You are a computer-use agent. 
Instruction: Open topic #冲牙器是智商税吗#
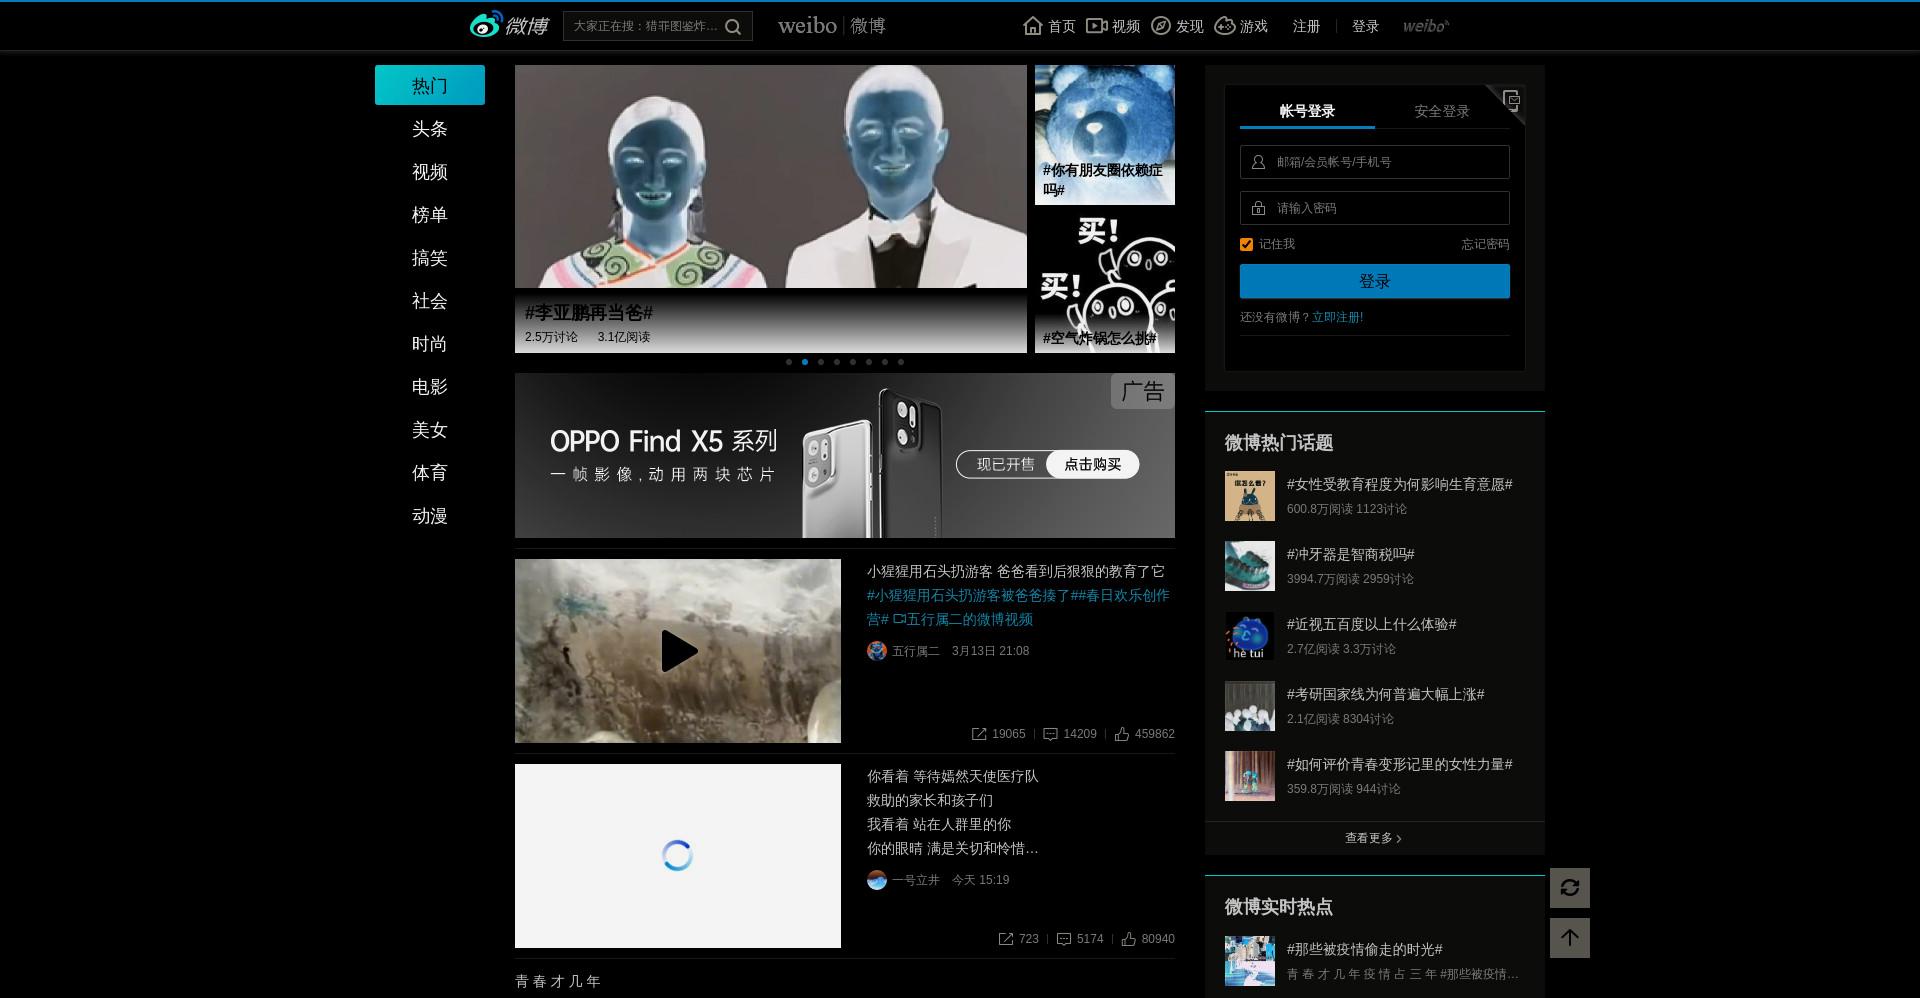click(1350, 554)
